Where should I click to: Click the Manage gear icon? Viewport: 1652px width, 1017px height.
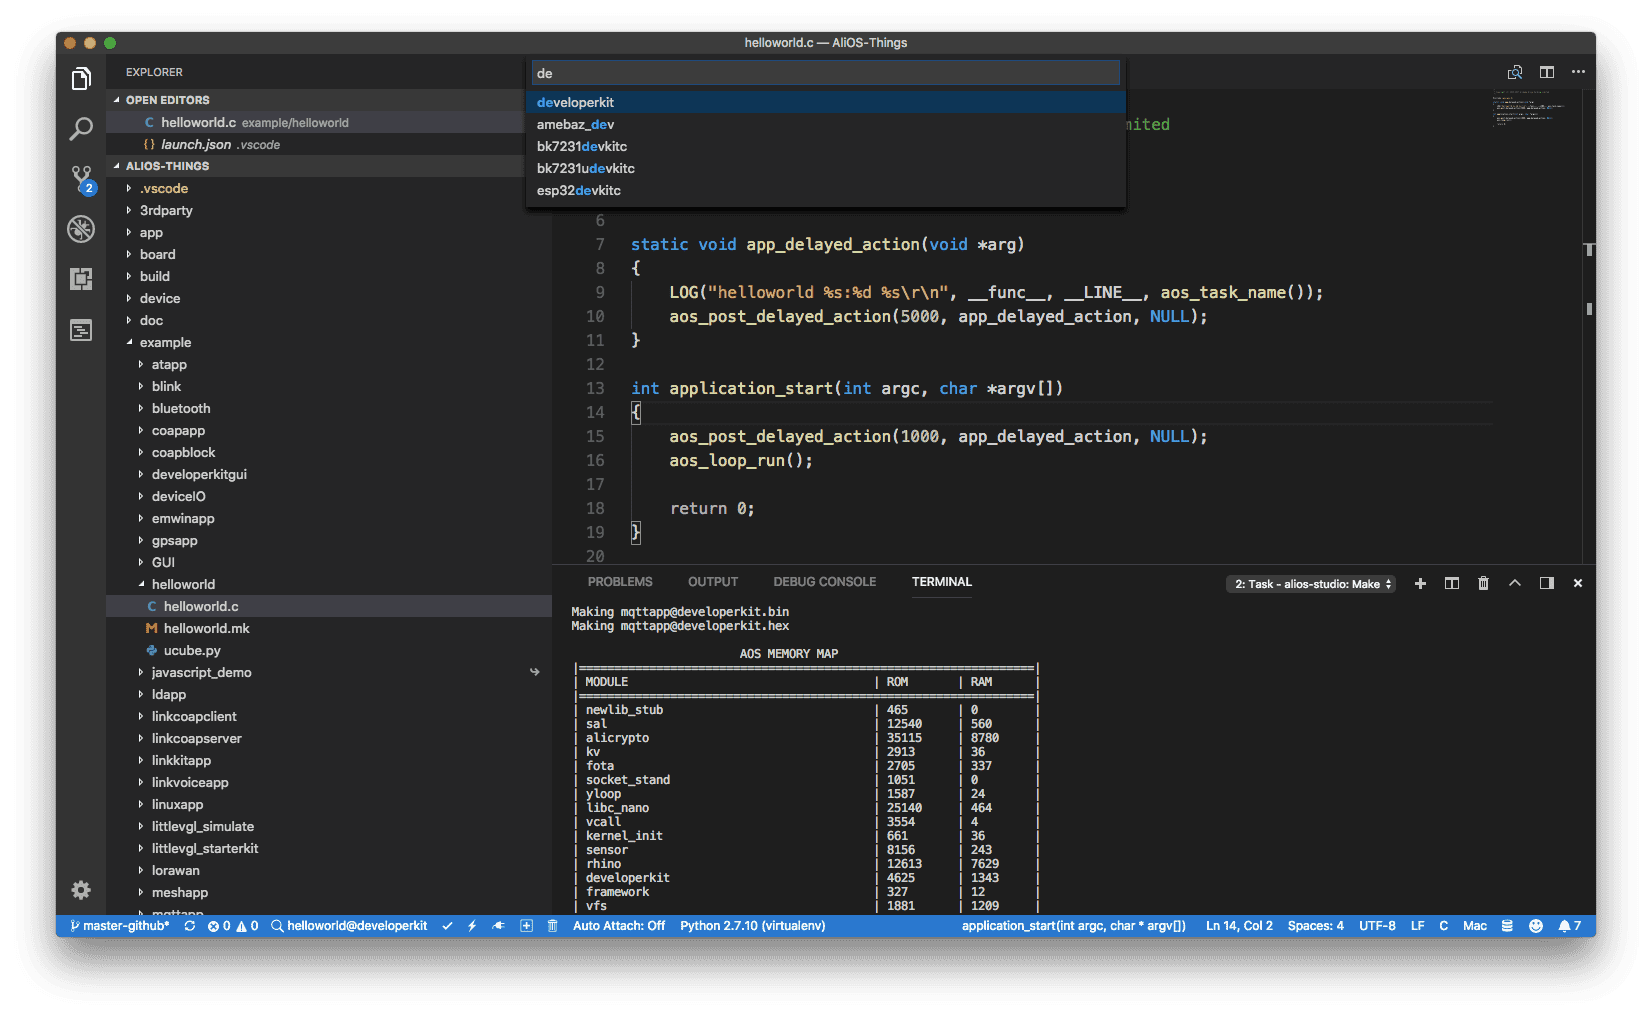[81, 890]
